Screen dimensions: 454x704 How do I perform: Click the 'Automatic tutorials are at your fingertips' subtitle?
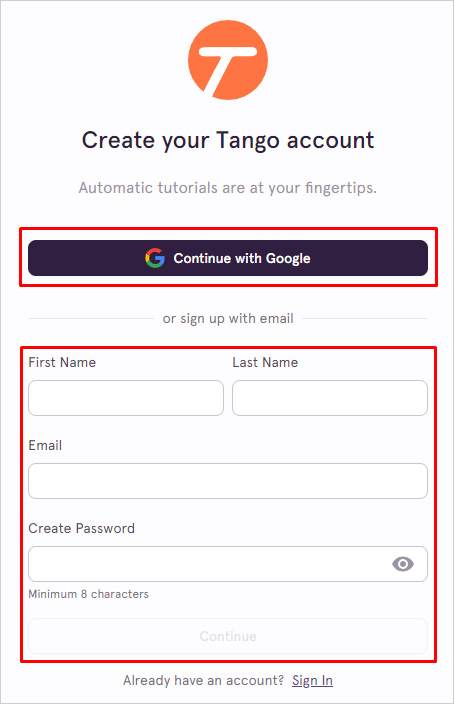[228, 188]
